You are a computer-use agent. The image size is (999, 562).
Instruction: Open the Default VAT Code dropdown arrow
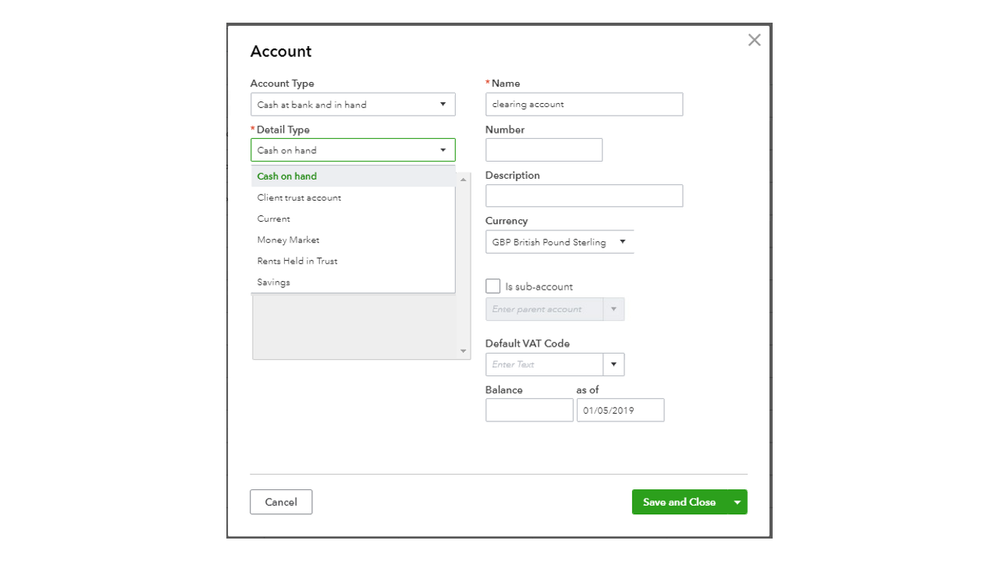click(x=614, y=364)
